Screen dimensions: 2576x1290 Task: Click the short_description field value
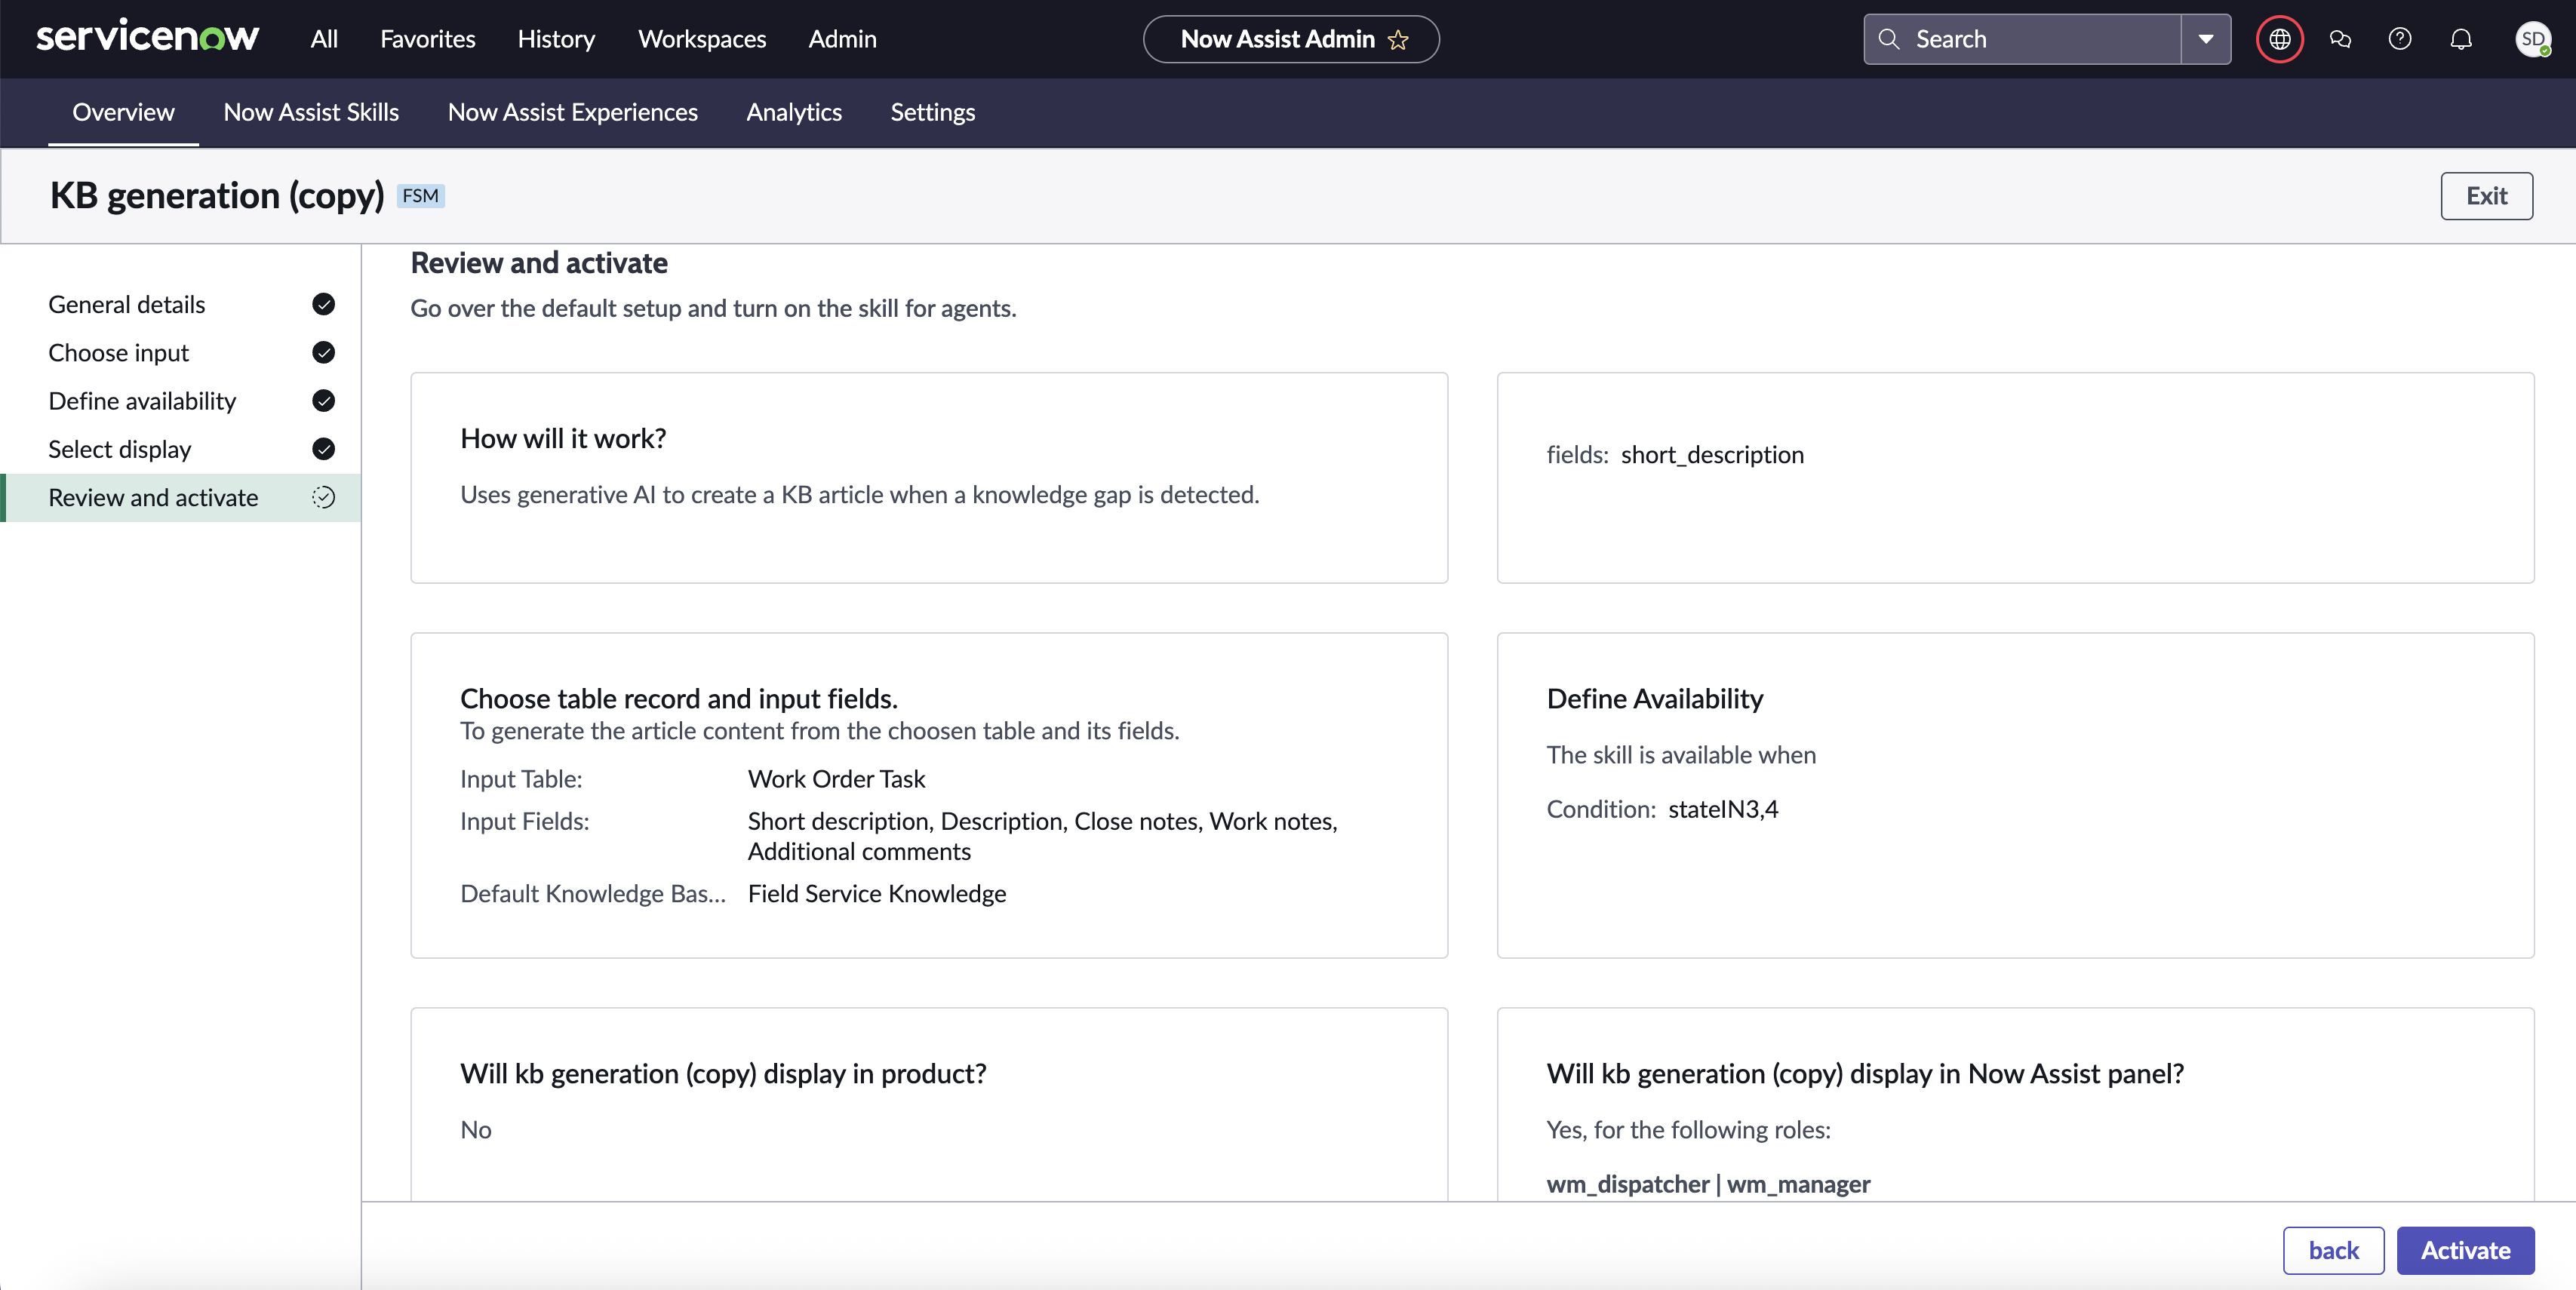[x=1712, y=454]
